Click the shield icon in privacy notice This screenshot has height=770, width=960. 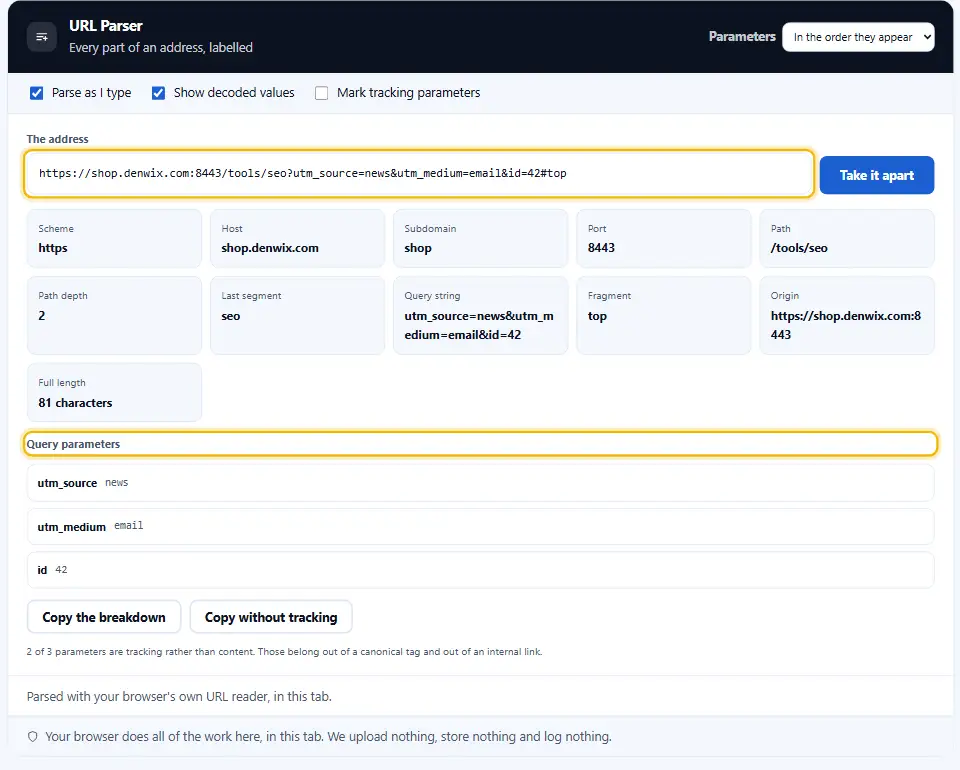(x=32, y=736)
